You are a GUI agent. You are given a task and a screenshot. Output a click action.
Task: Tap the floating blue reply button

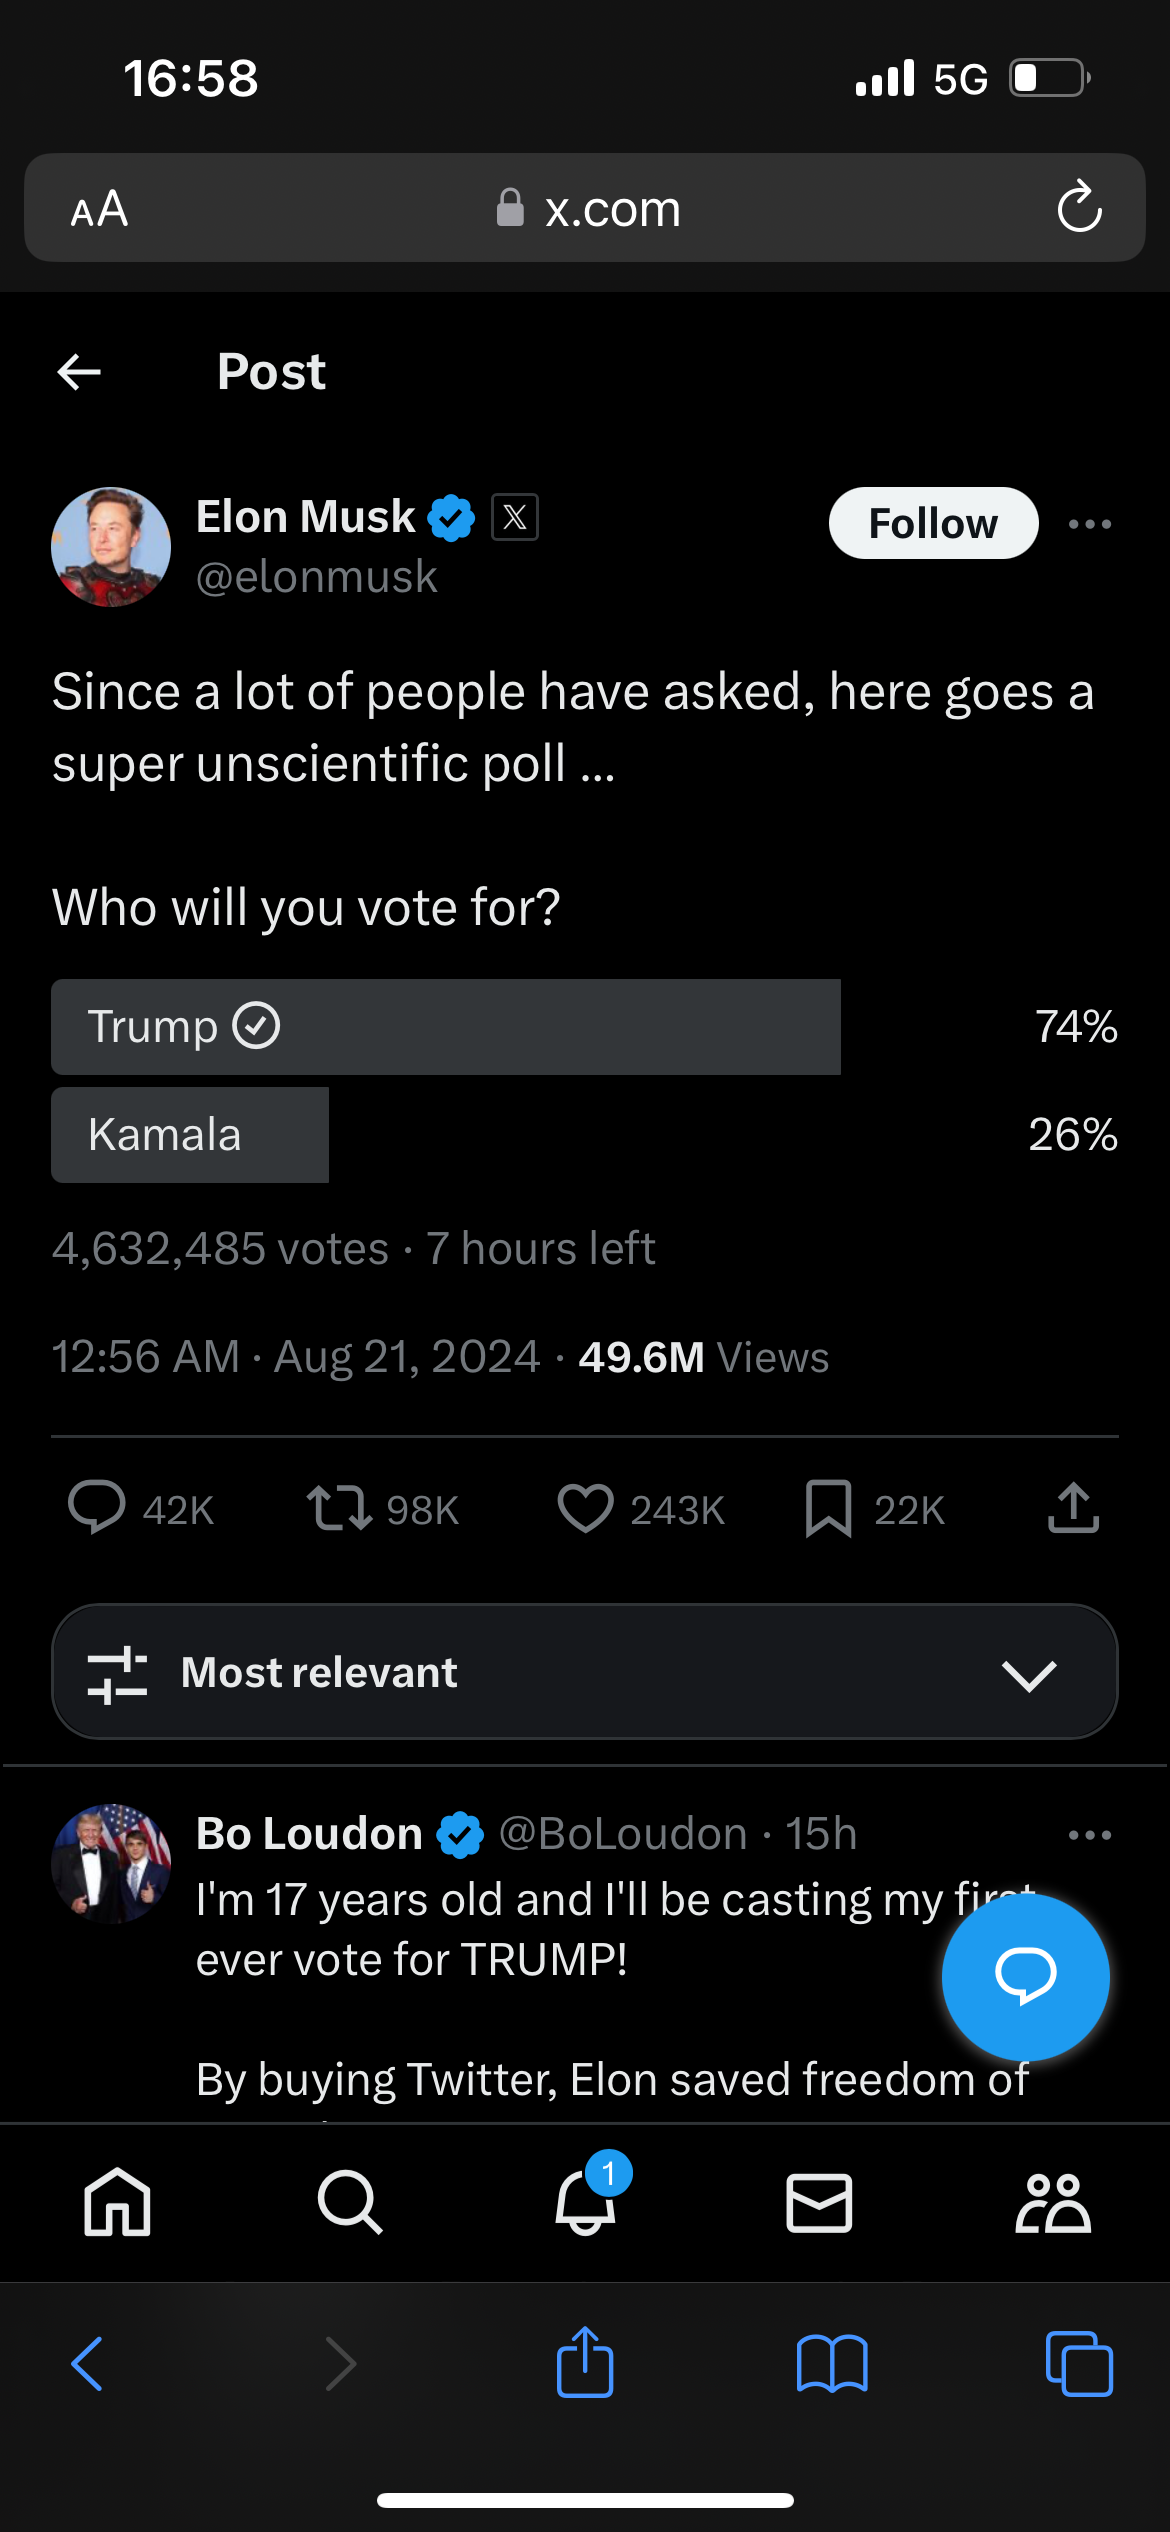pyautogui.click(x=1025, y=1976)
